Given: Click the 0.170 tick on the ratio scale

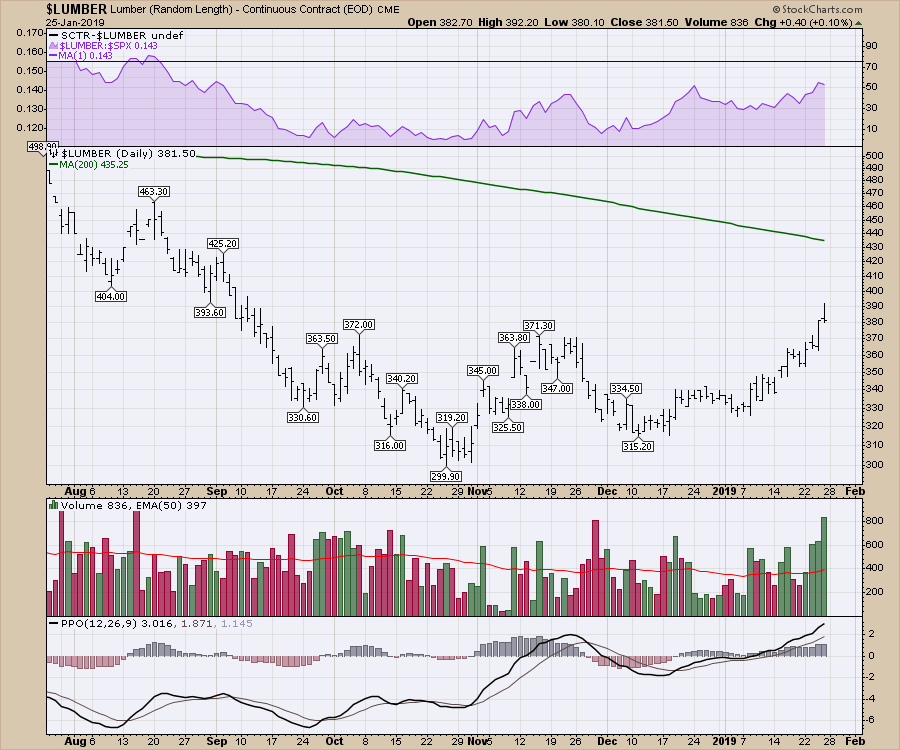Looking at the screenshot, I should pyautogui.click(x=30, y=33).
